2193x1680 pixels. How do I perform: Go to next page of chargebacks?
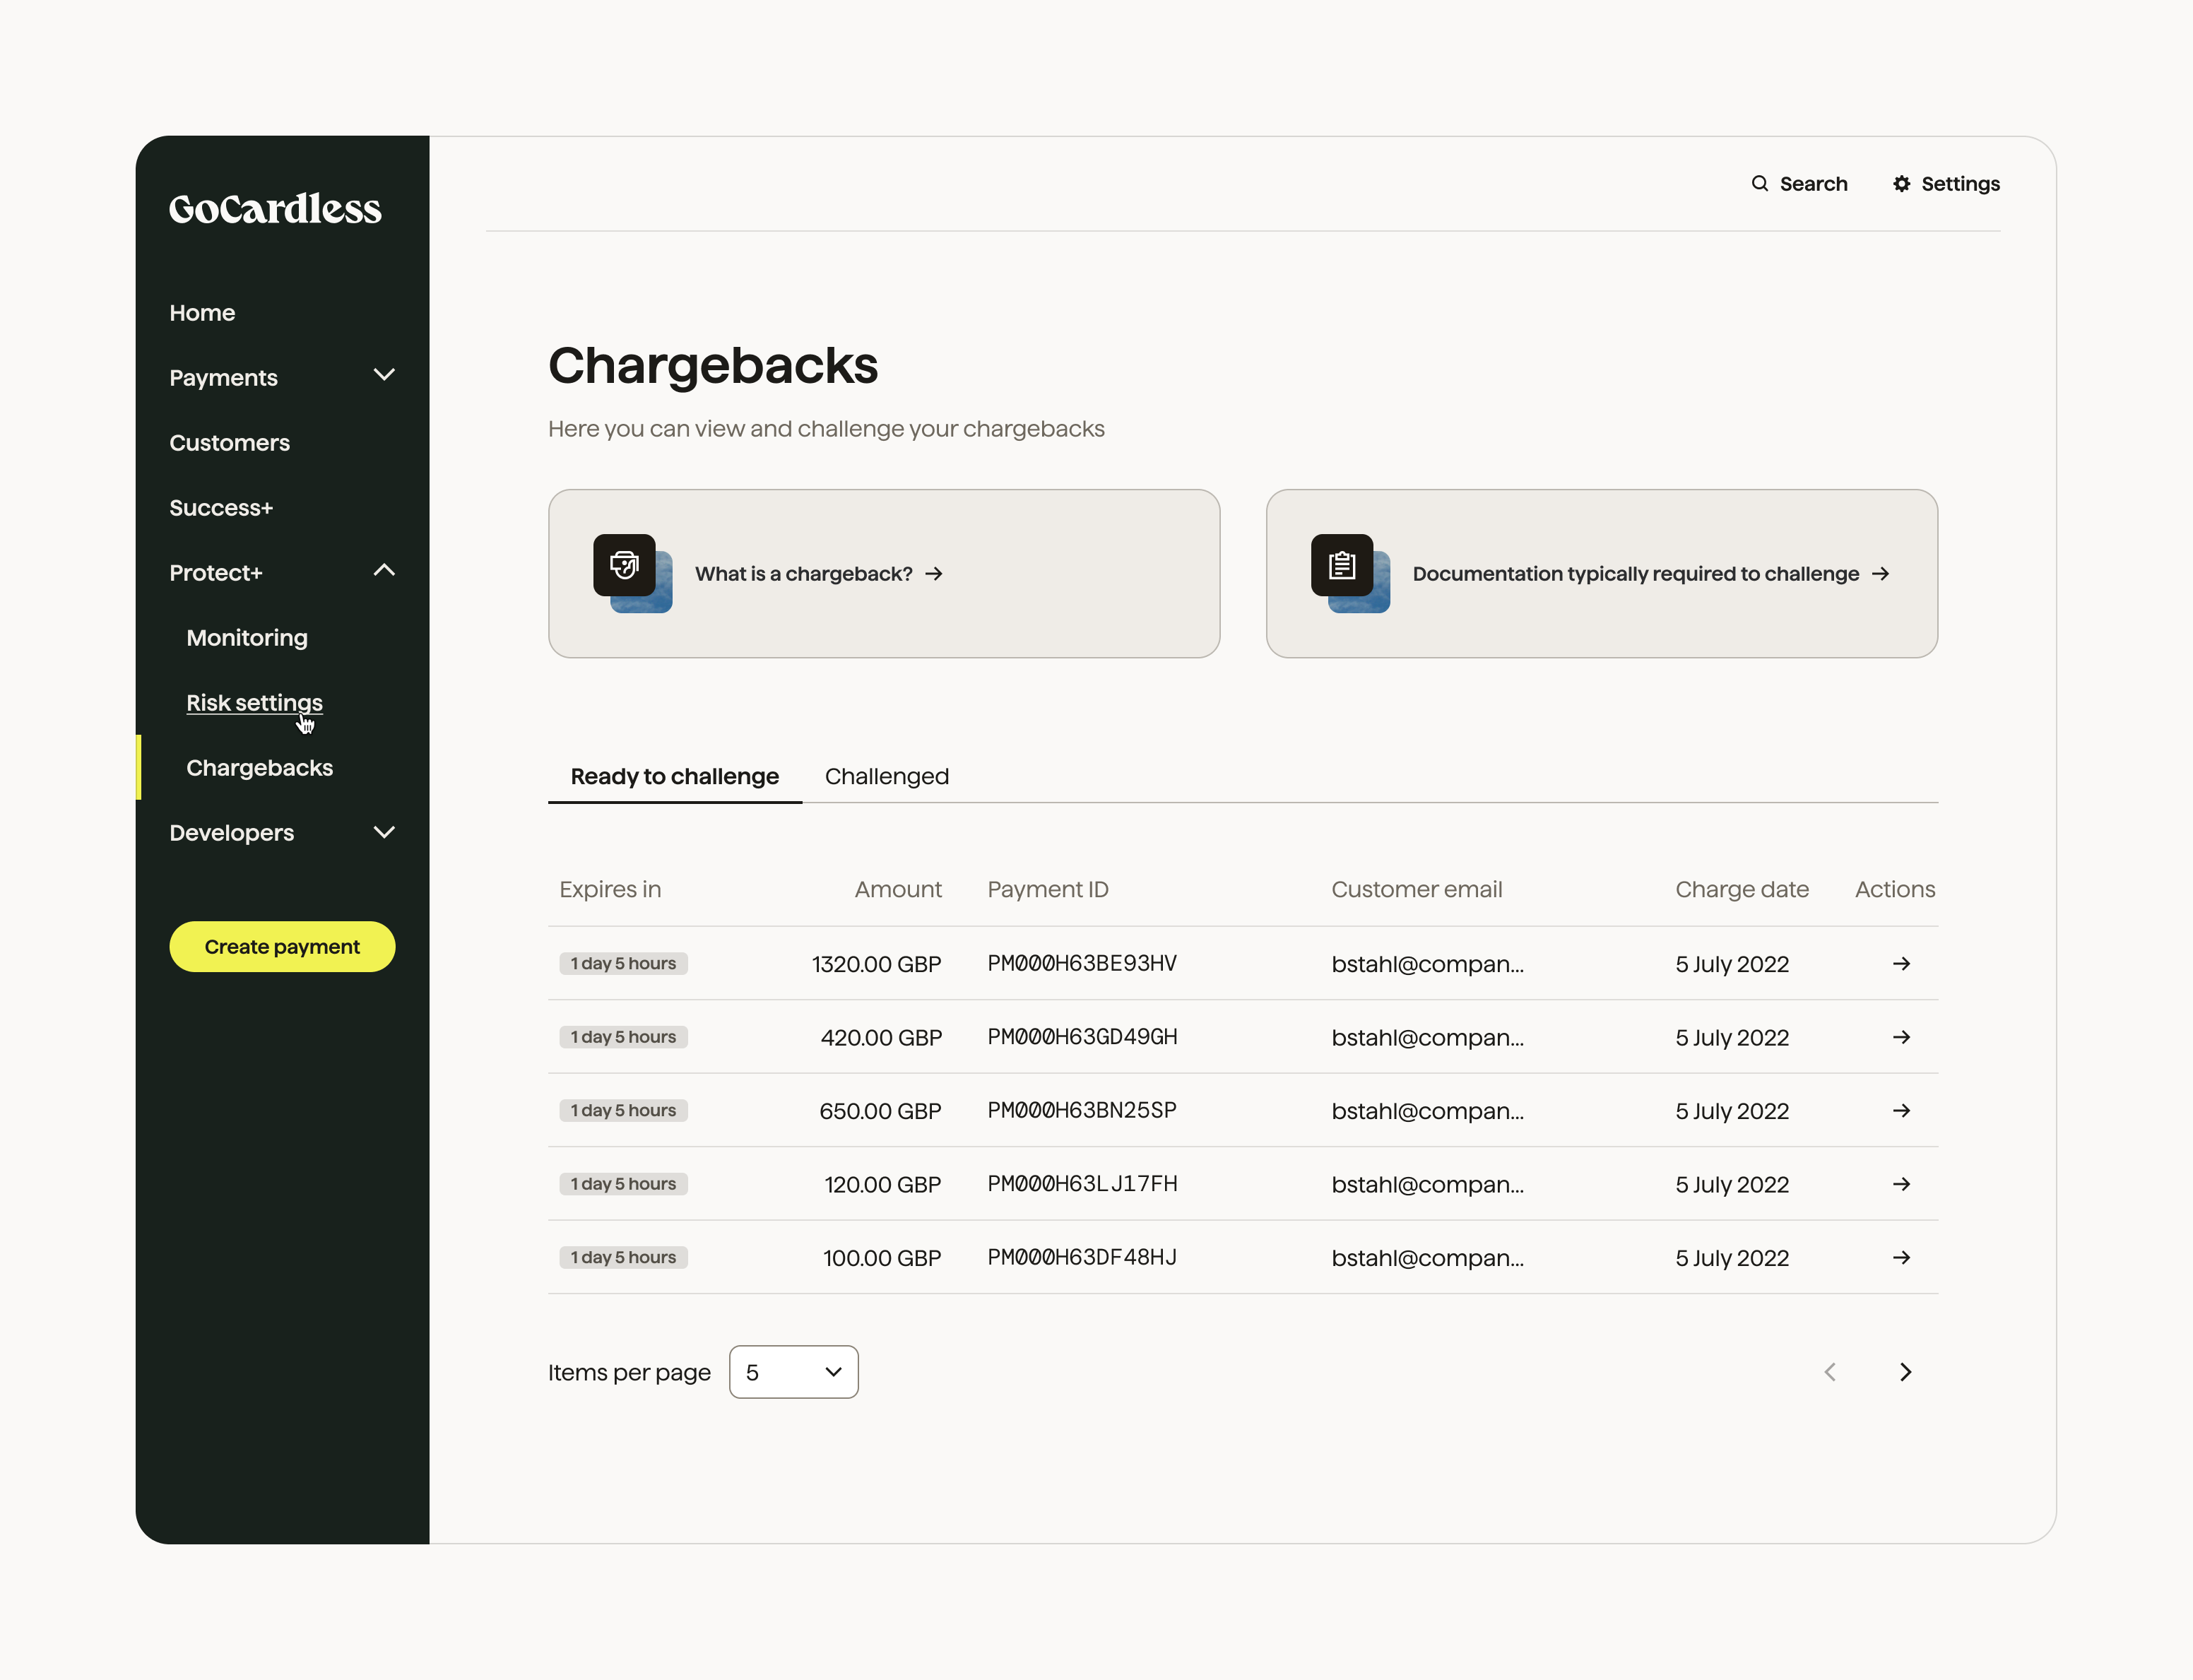(x=1905, y=1372)
